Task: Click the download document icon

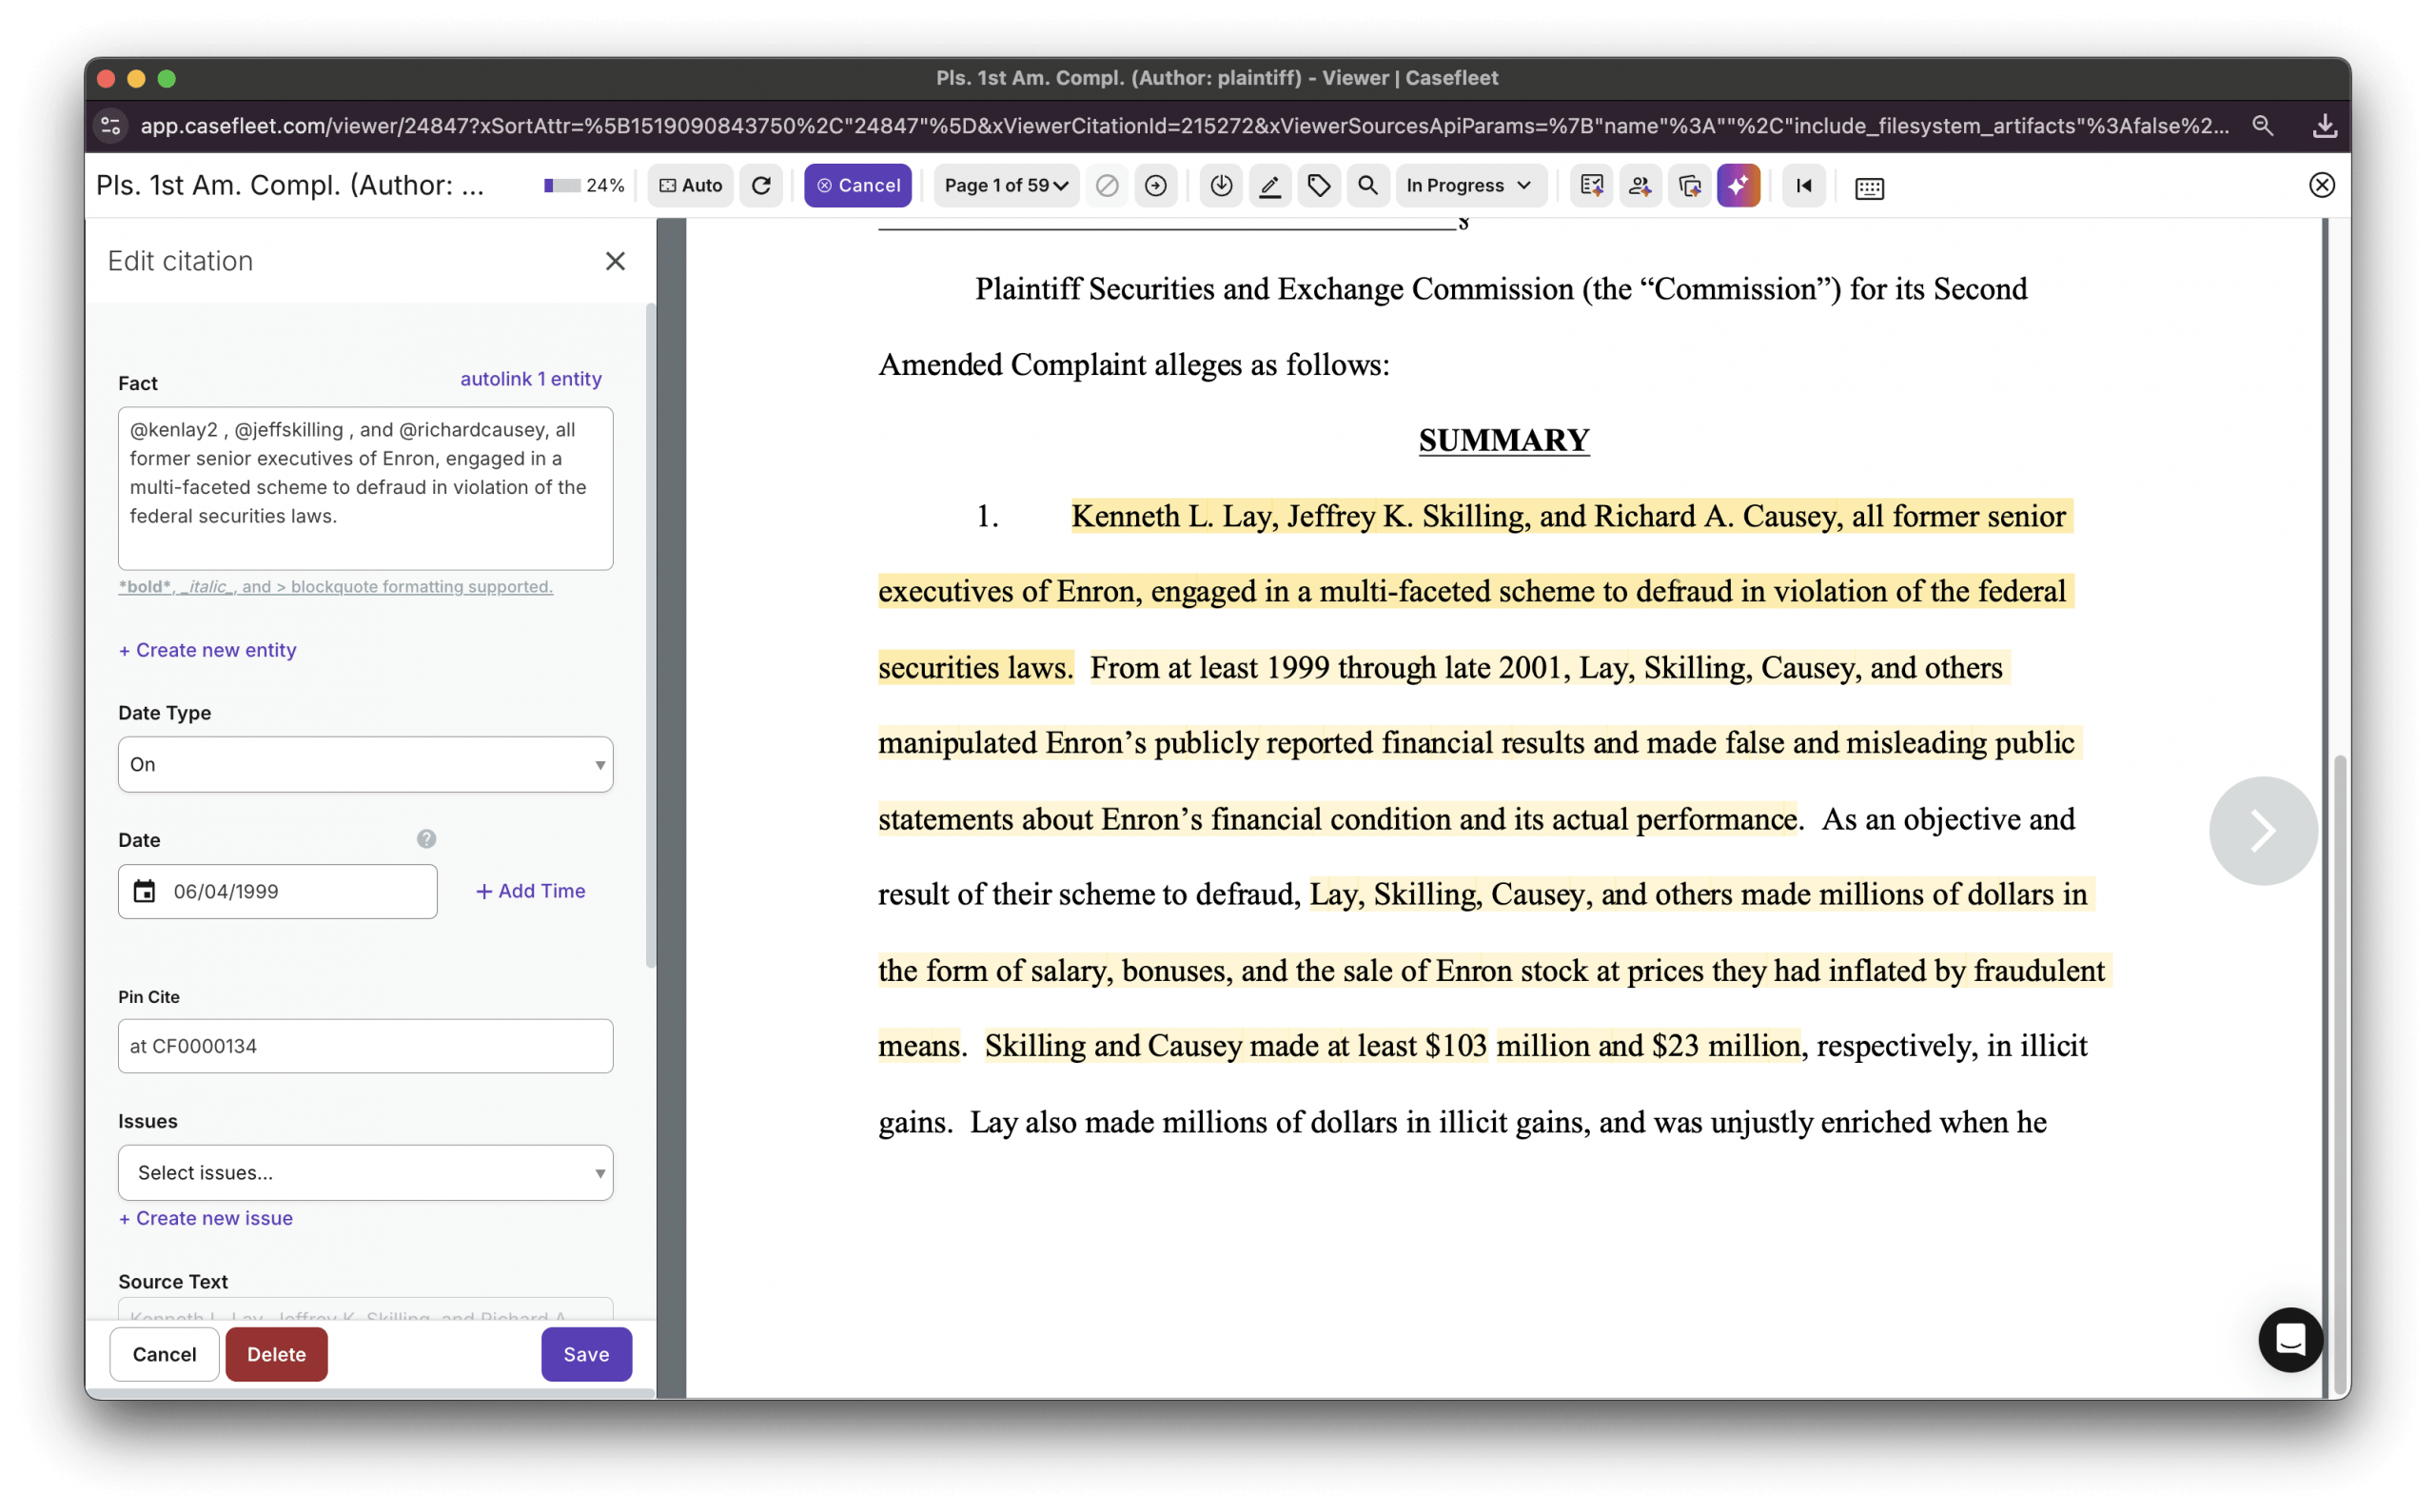Action: coord(1221,186)
